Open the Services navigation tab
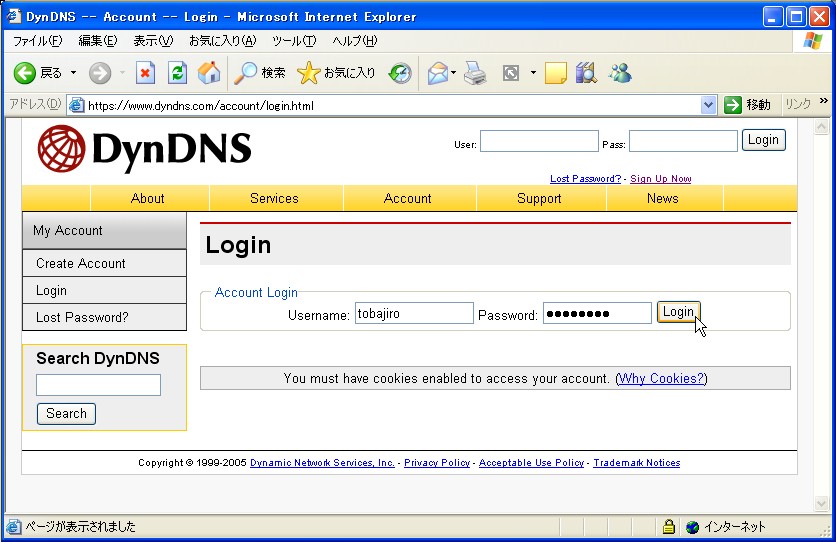Image resolution: width=836 pixels, height=542 pixels. [x=274, y=198]
